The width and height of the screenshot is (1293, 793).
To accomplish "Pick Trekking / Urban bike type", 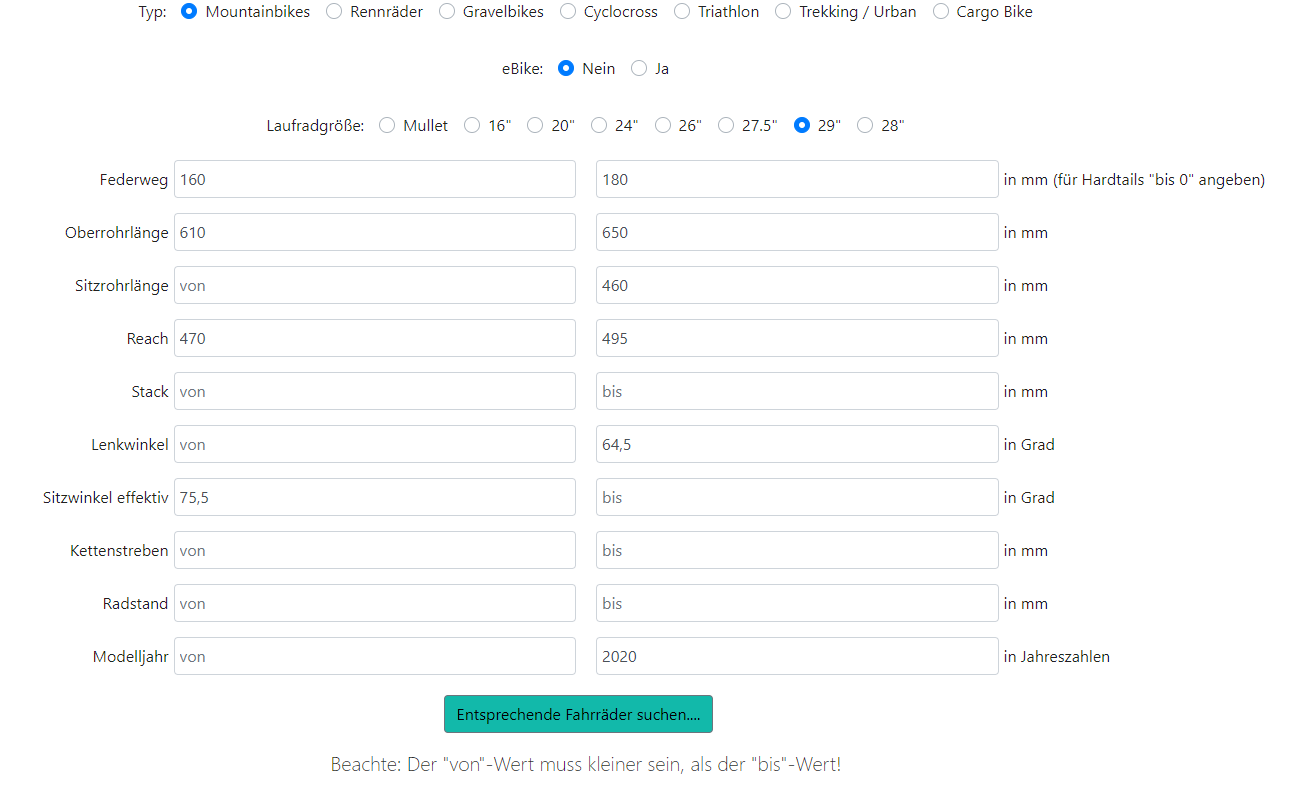I will tap(783, 12).
